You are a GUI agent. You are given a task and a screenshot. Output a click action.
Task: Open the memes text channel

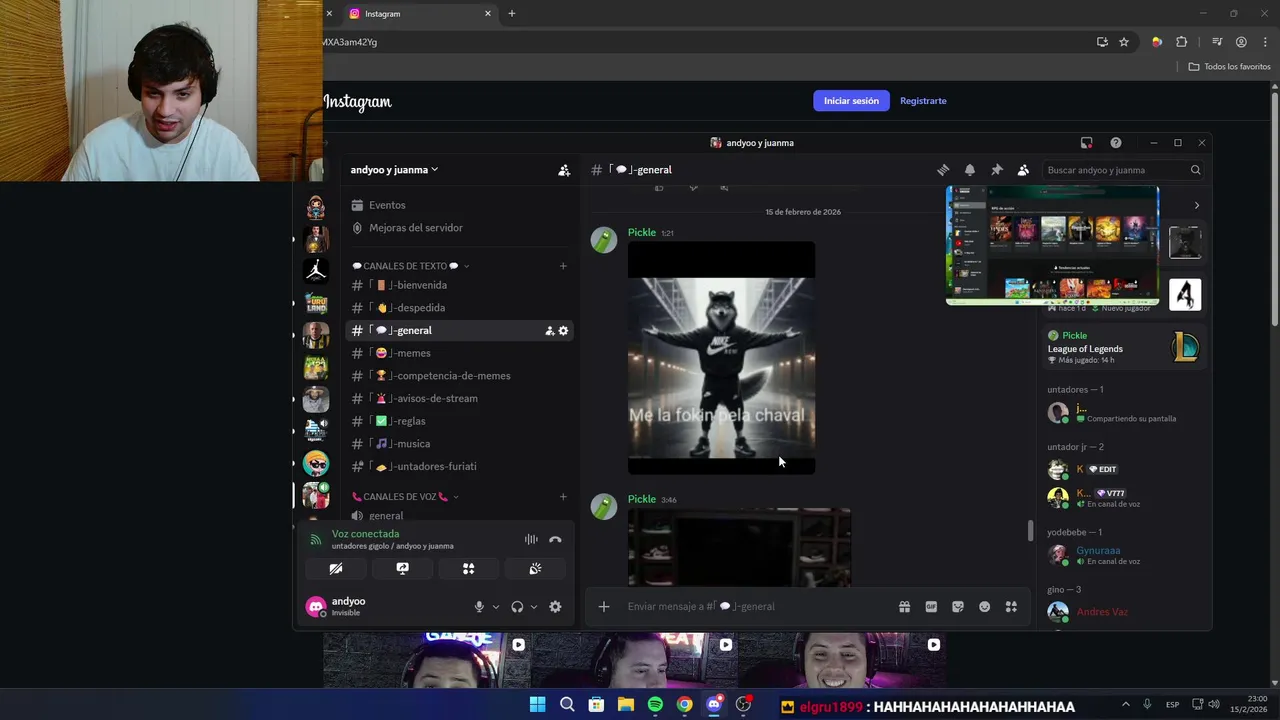(x=459, y=353)
